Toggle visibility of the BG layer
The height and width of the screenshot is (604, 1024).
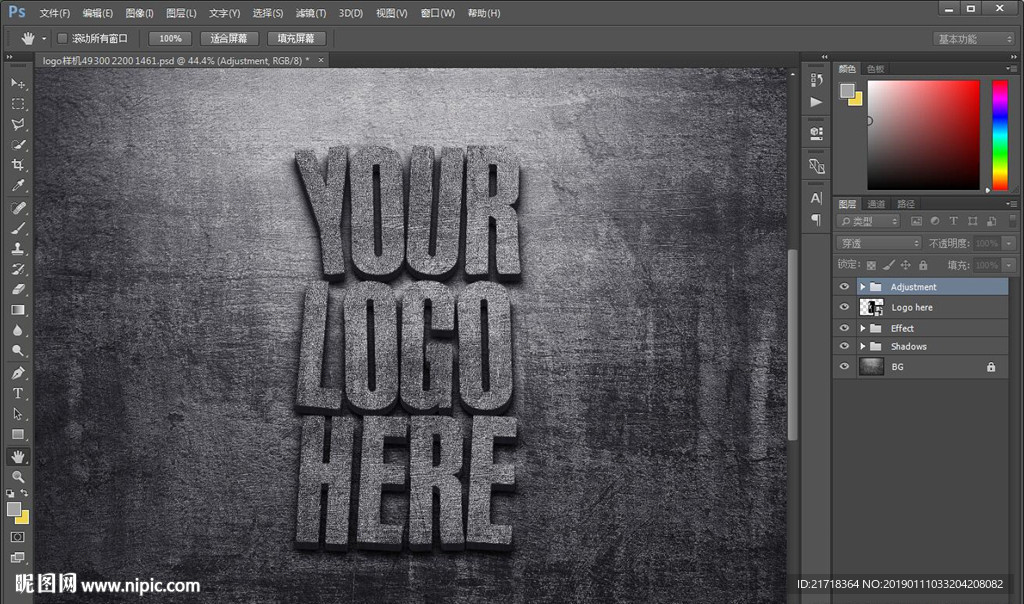point(844,367)
